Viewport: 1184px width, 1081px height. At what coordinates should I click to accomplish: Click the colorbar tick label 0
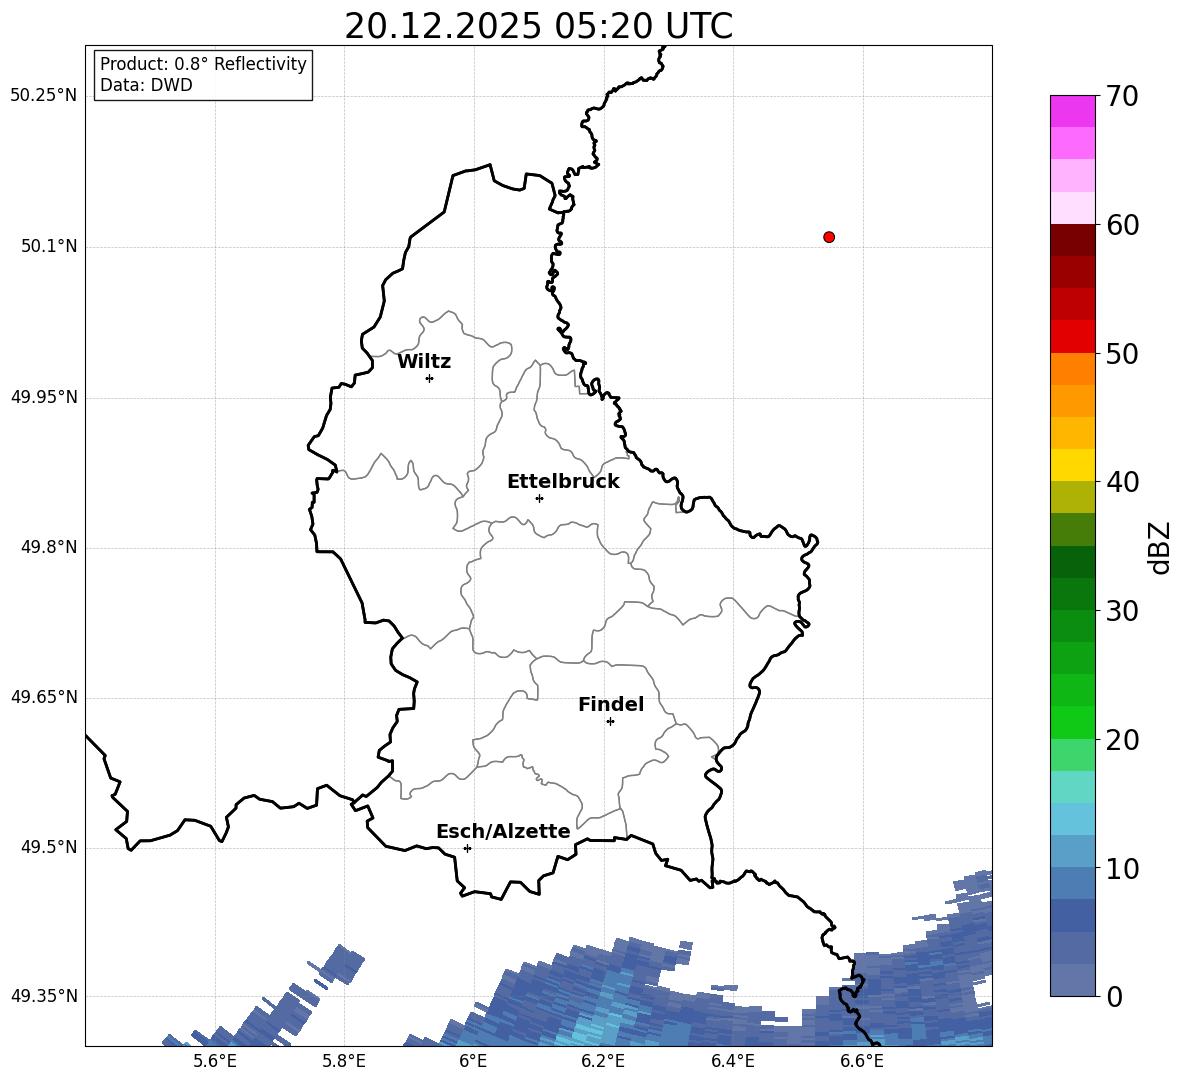coord(1114,997)
